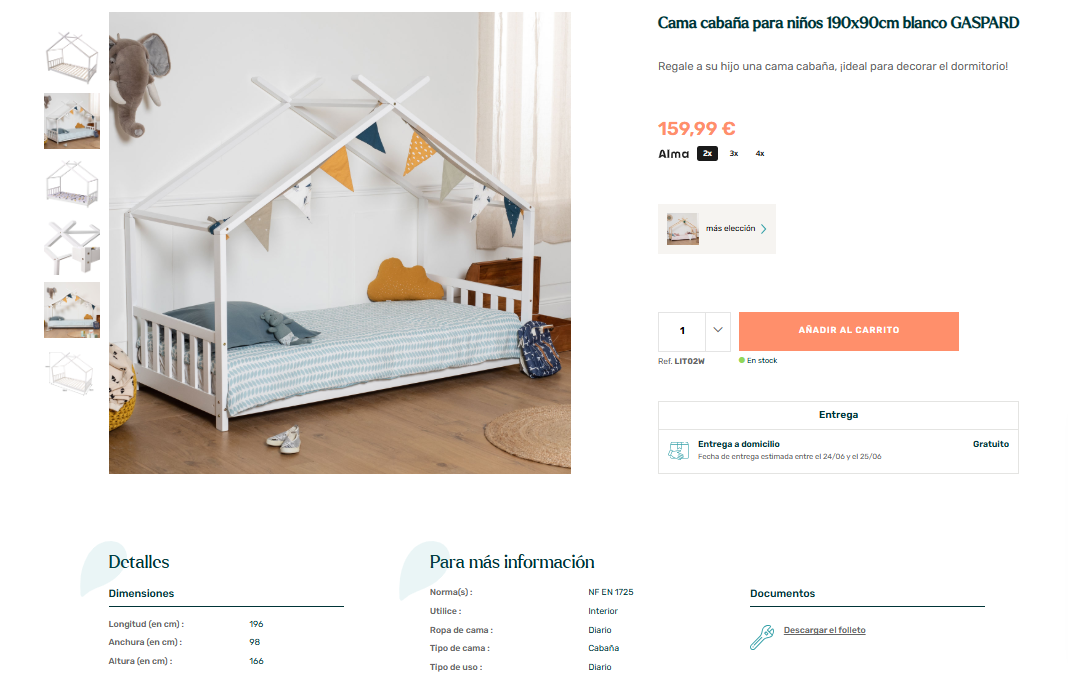Click the quantity field showing 1
1068x673 pixels.
682,331
